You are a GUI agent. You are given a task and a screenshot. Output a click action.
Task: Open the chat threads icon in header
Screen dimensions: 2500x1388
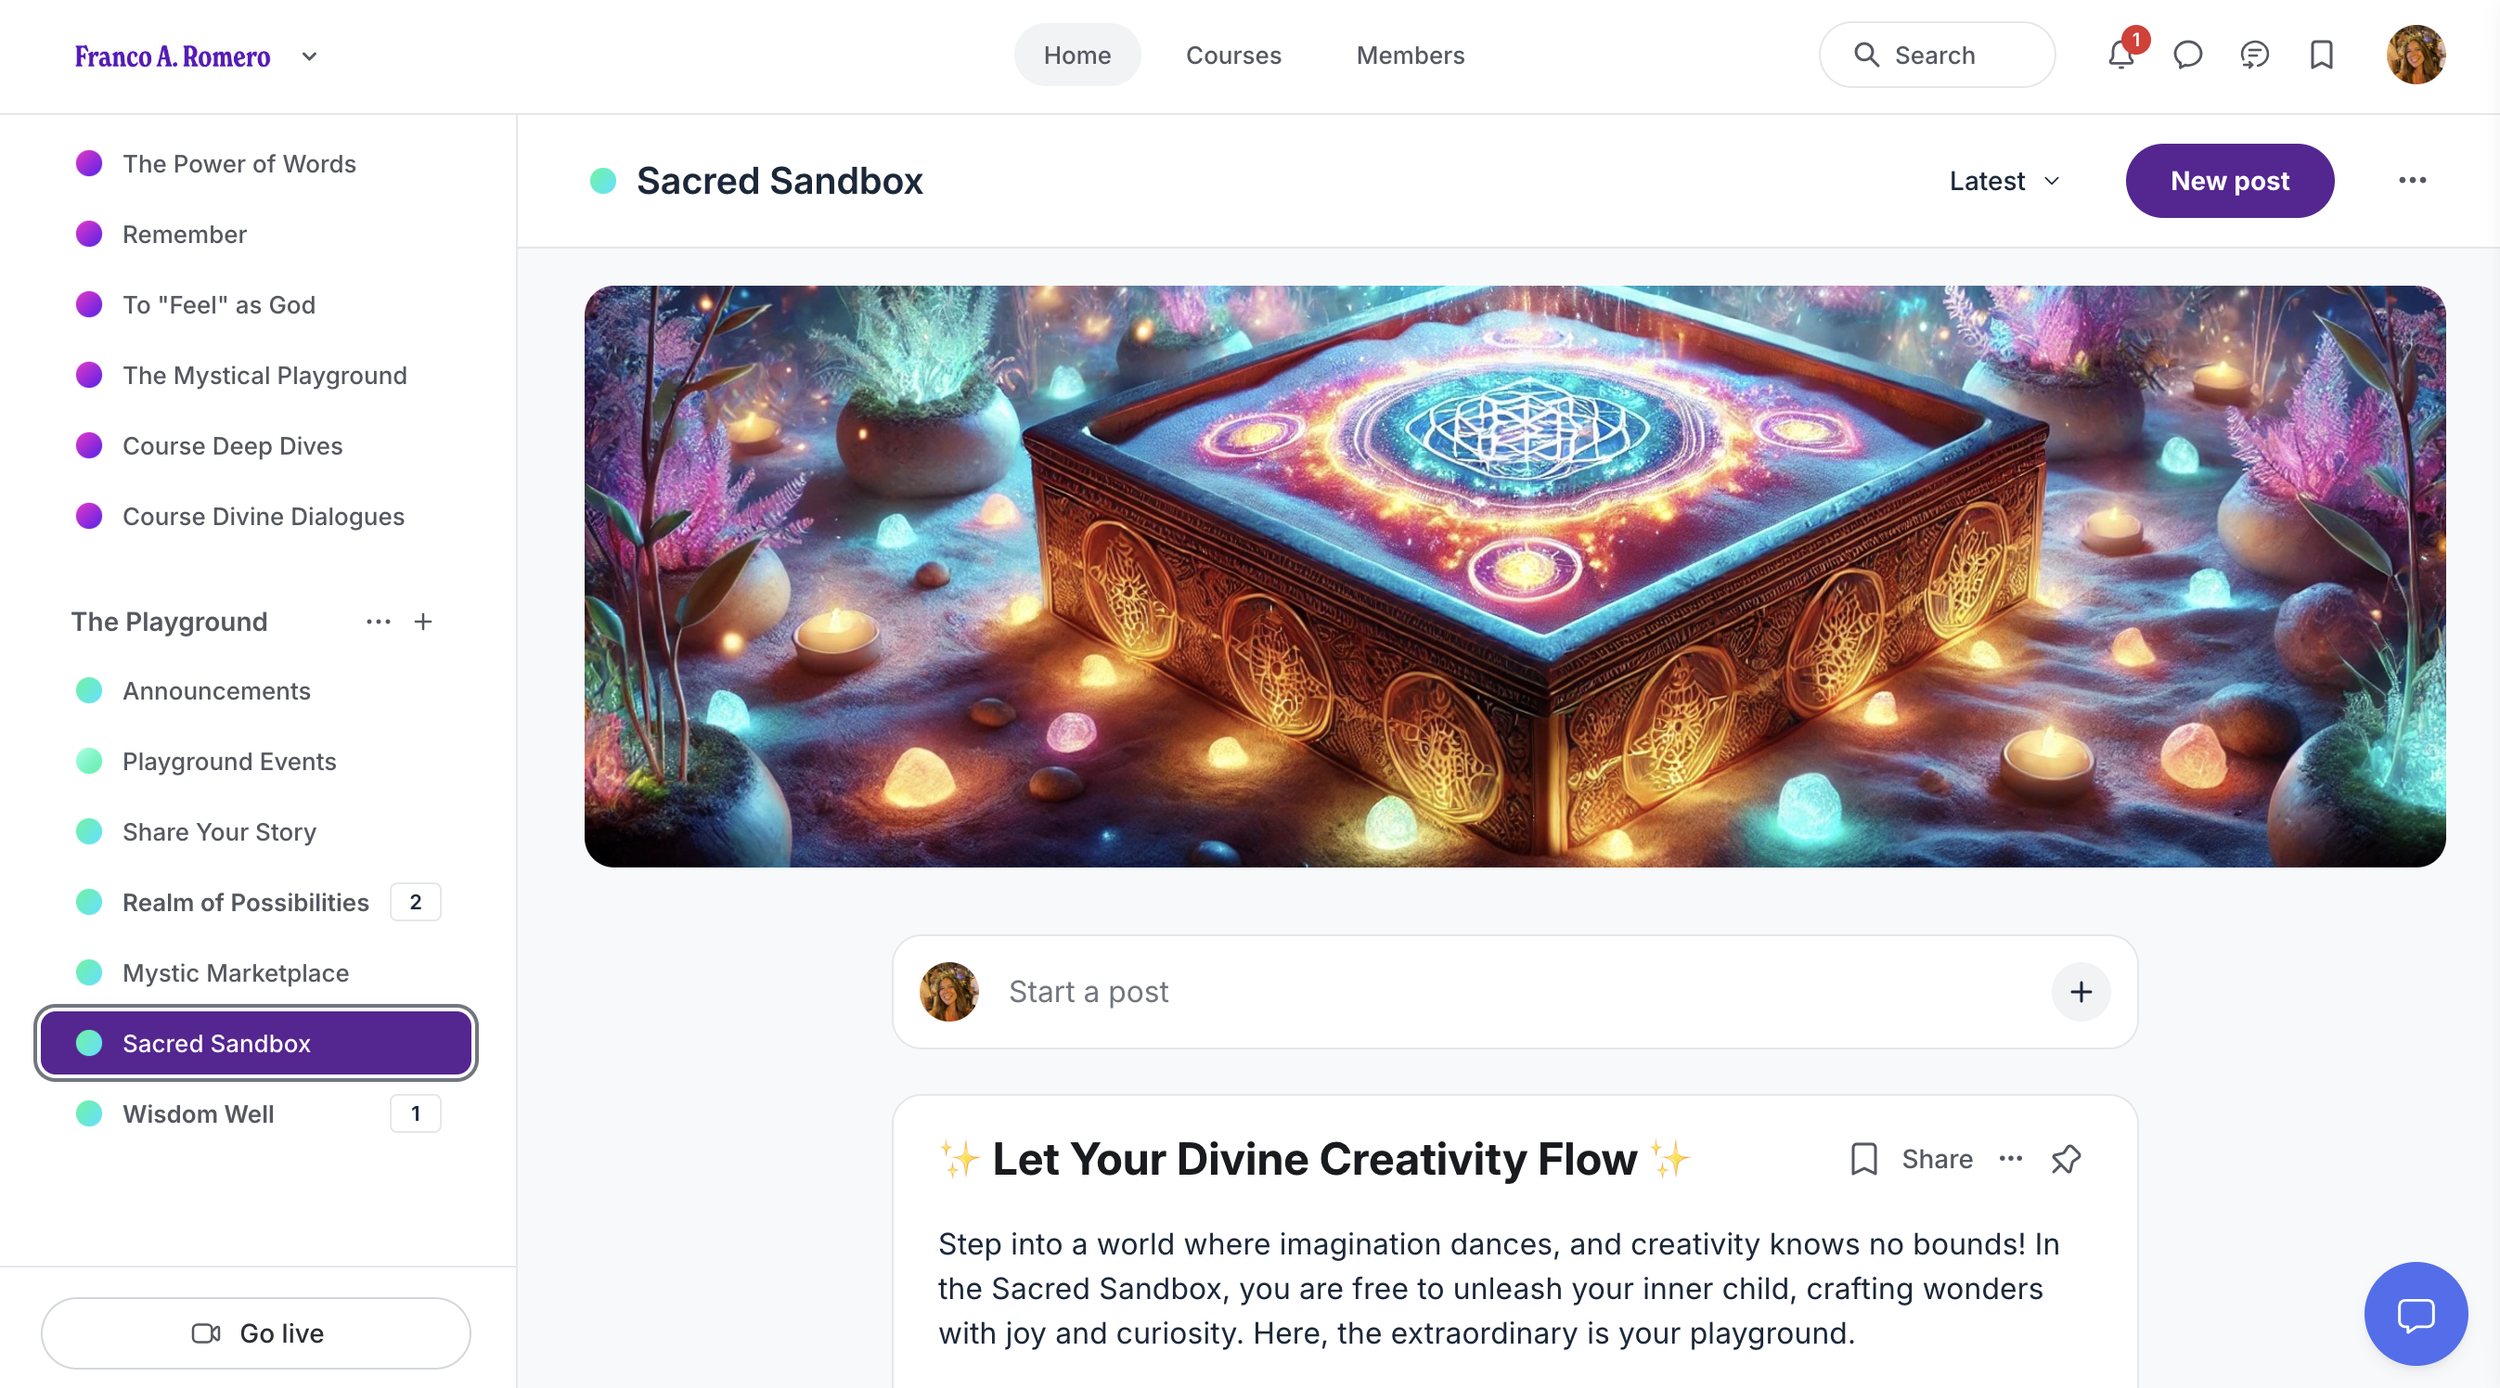[2254, 55]
